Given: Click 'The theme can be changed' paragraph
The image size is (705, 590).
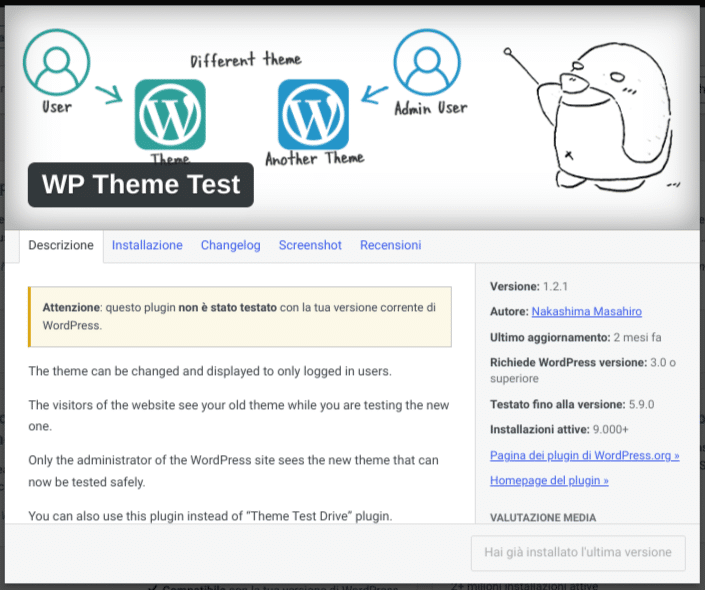Looking at the screenshot, I should (x=210, y=371).
